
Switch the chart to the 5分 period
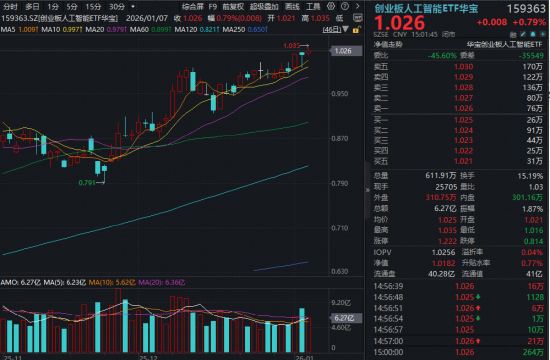point(72,7)
